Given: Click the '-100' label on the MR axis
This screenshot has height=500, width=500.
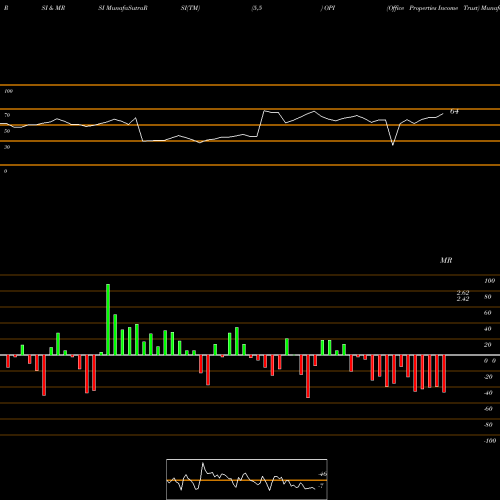Looking at the screenshot, I should click(490, 441).
